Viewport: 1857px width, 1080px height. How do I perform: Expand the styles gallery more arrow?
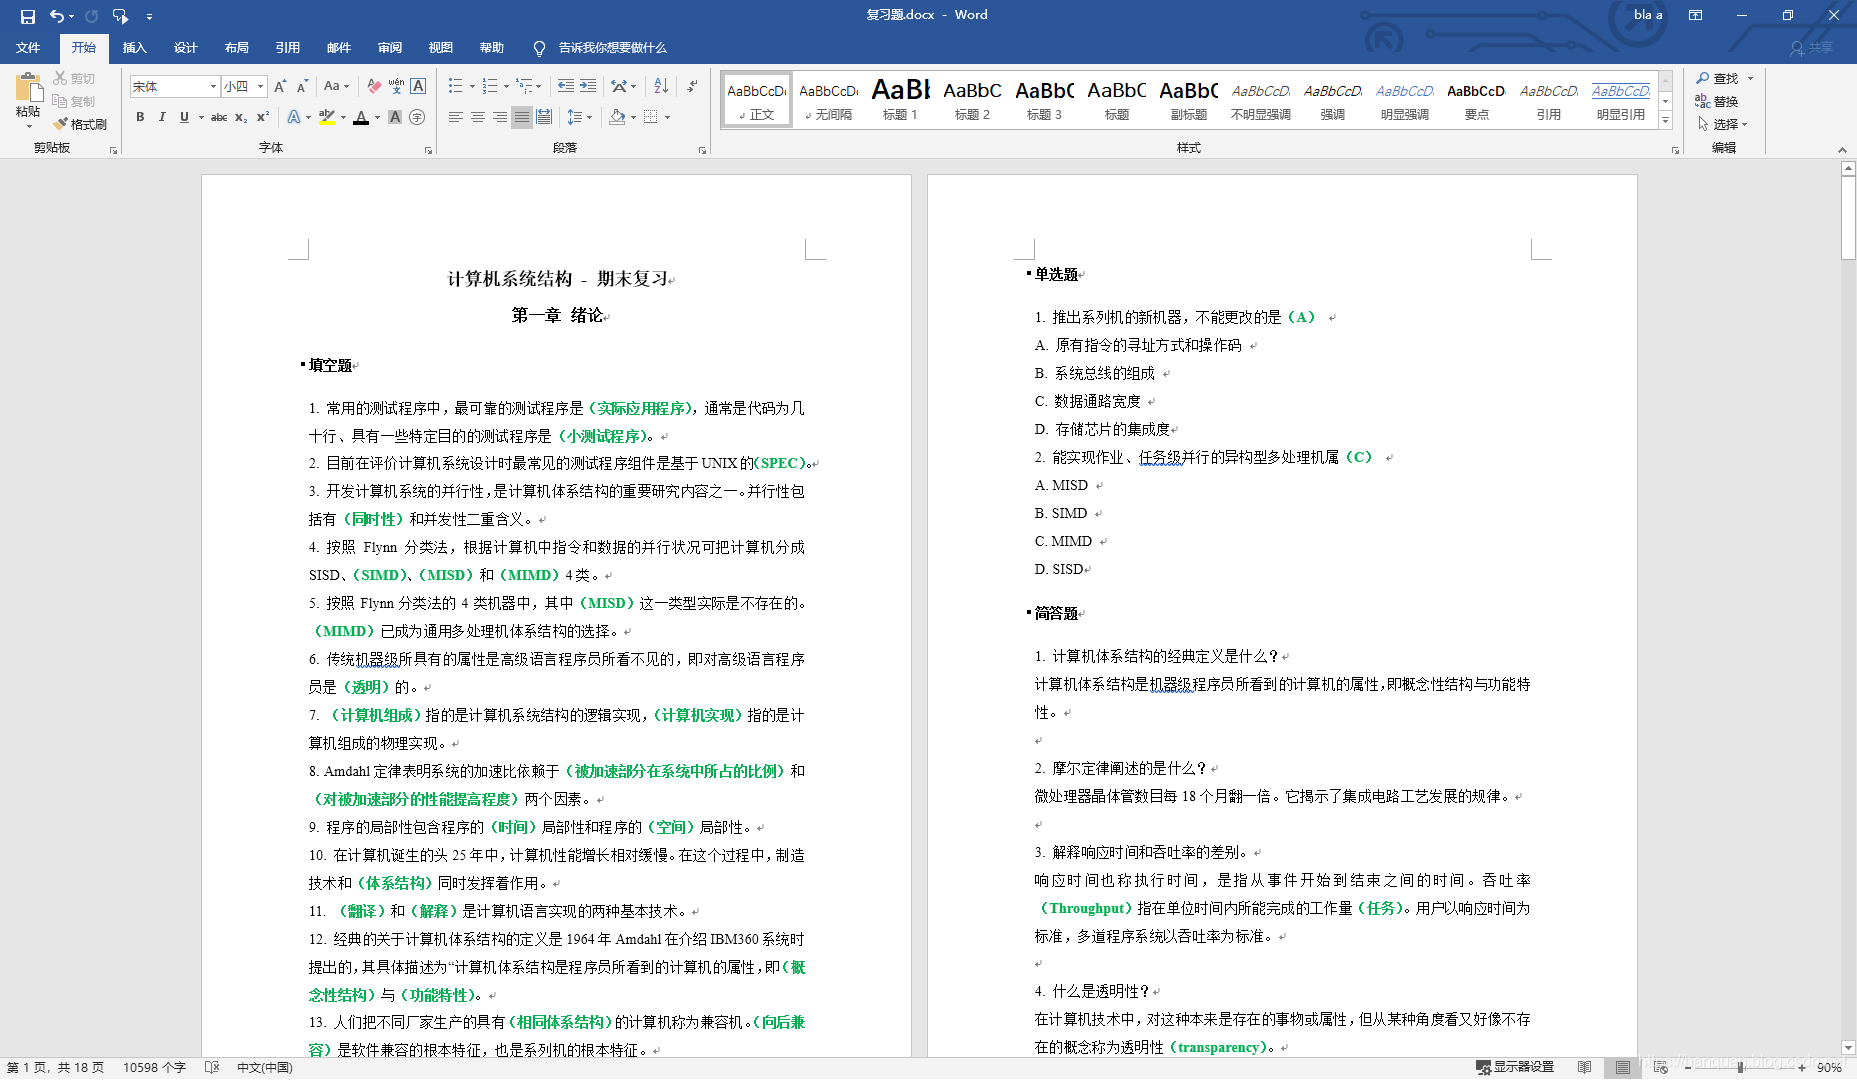pyautogui.click(x=1665, y=121)
